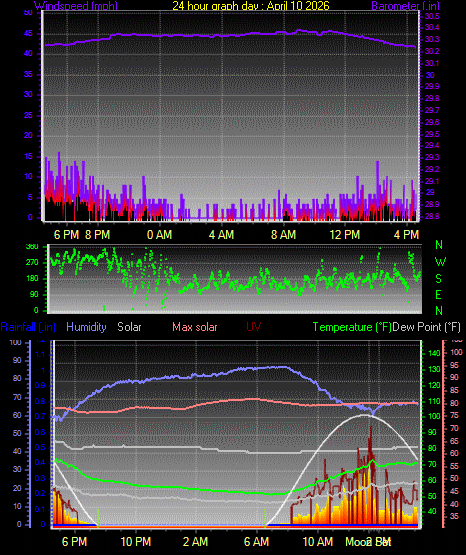Click 2 AM on the lower graph time axis
Image resolution: width=466 pixels, height=555 pixels.
[x=196, y=542]
